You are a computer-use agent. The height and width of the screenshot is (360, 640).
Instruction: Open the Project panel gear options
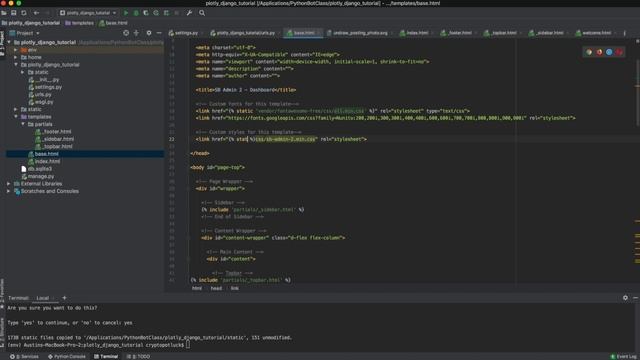(x=149, y=33)
